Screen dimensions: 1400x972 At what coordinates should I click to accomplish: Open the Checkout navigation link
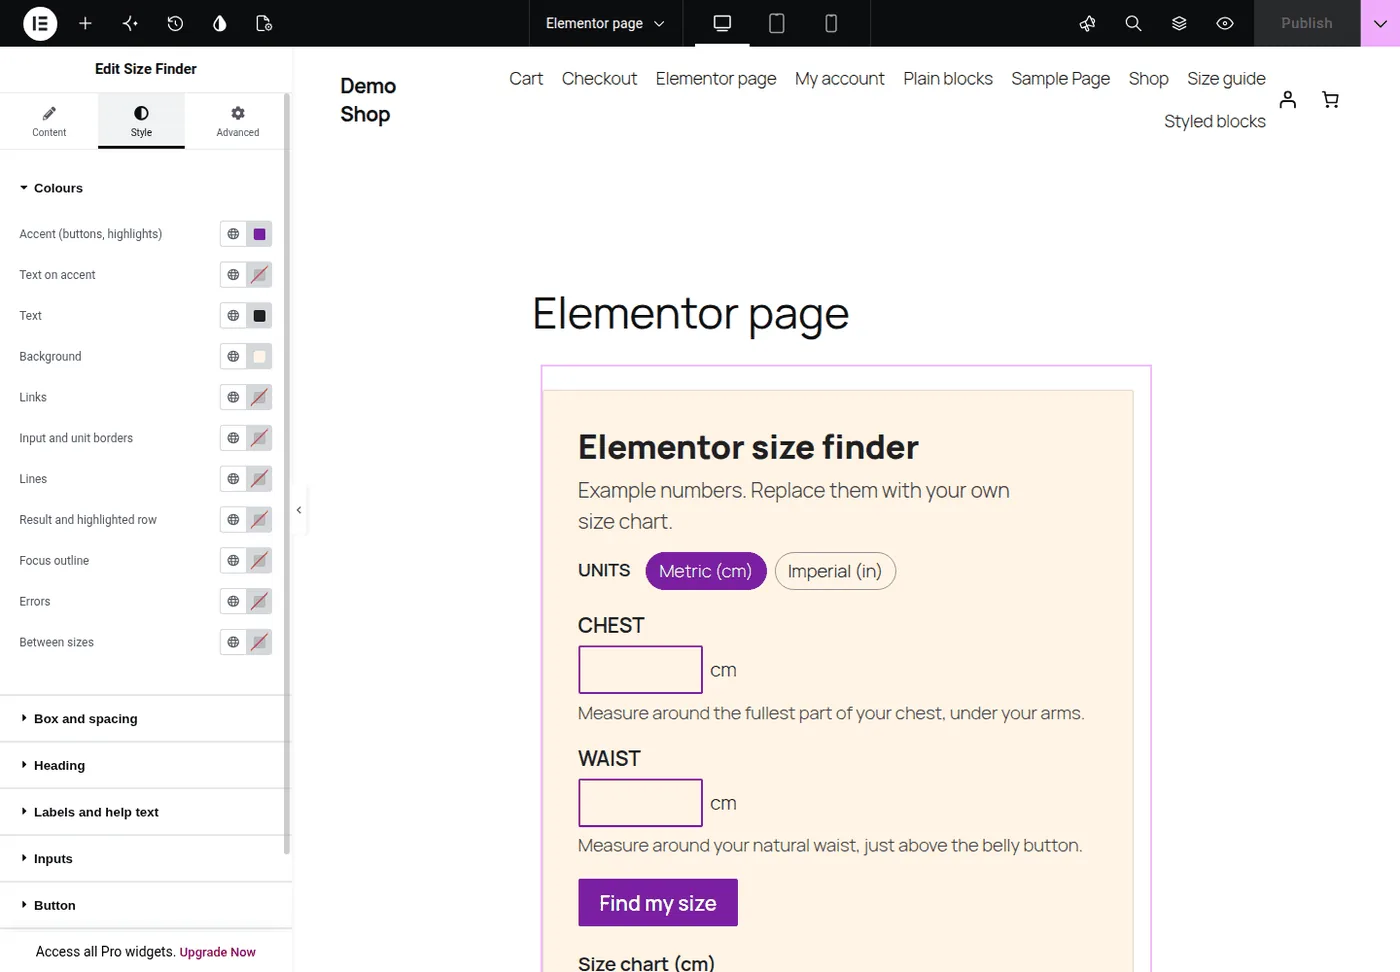pyautogui.click(x=599, y=78)
